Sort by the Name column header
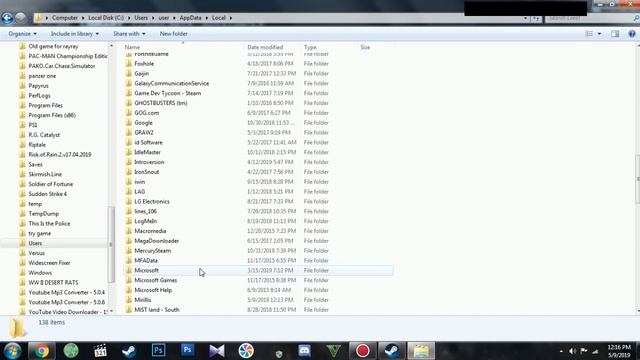The width and height of the screenshot is (640, 360). point(132,47)
